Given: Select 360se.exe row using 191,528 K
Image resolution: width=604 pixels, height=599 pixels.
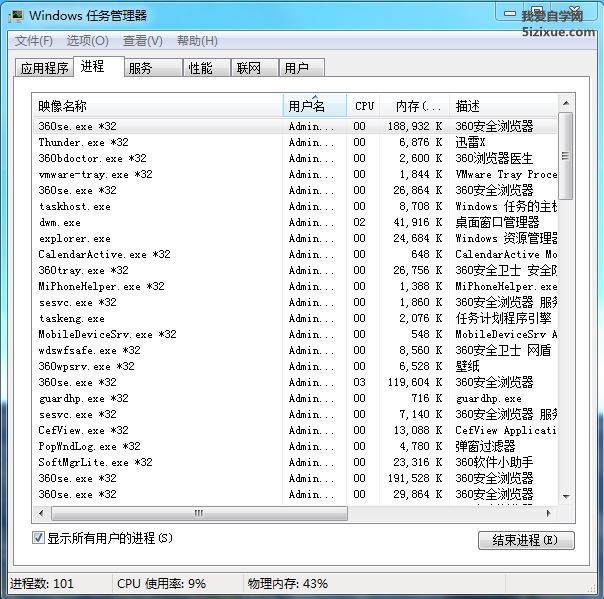Looking at the screenshot, I should click(x=295, y=478).
